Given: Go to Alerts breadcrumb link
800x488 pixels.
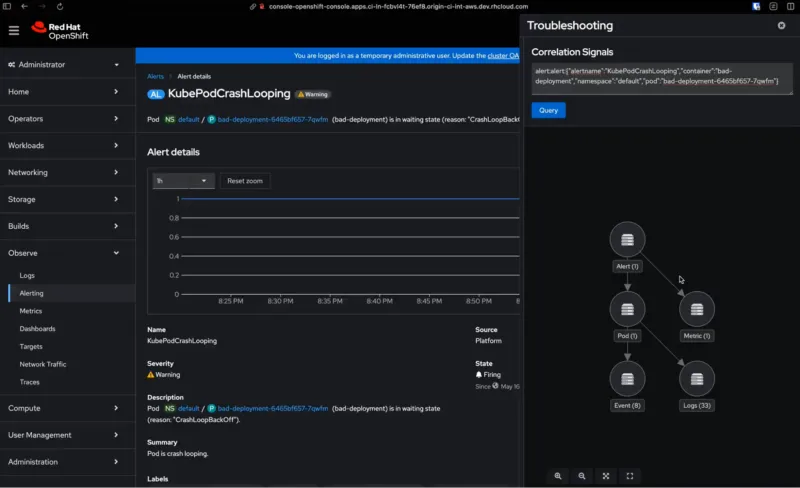Looking at the screenshot, I should [156, 77].
